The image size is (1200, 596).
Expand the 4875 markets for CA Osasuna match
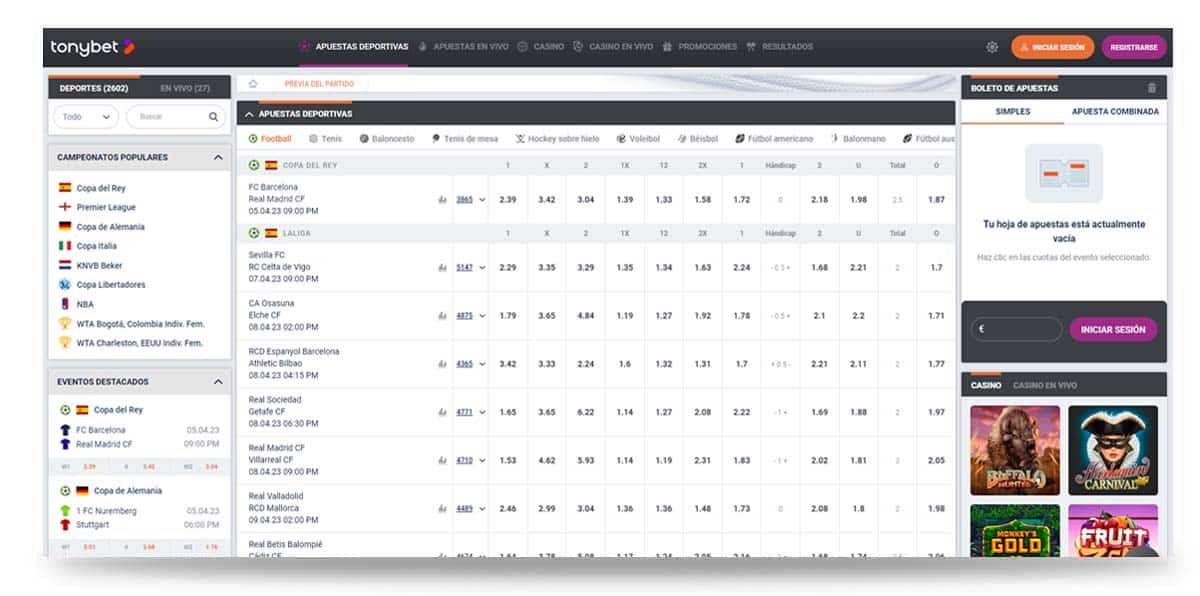[470, 316]
